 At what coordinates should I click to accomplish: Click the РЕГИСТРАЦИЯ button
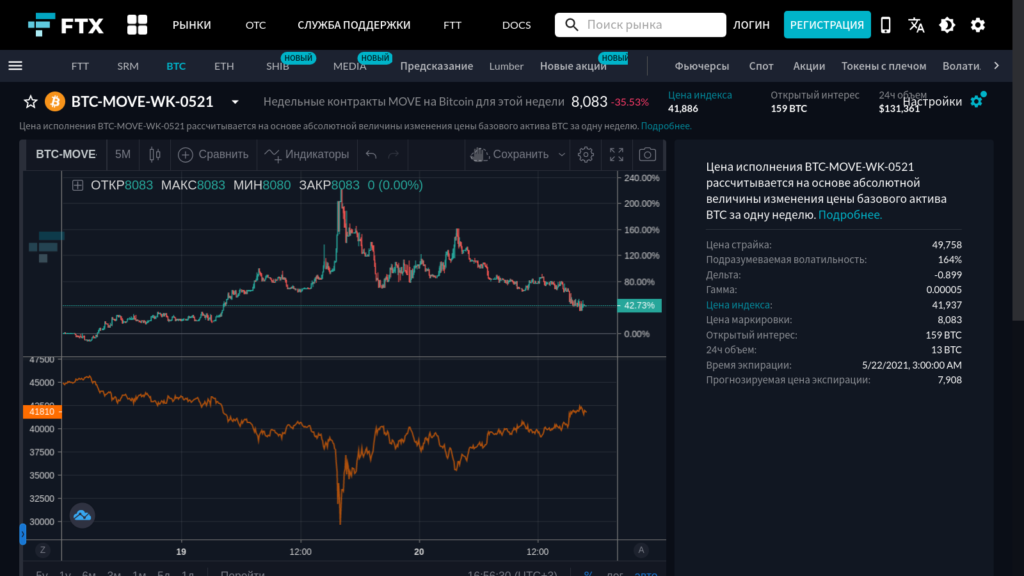pos(827,24)
